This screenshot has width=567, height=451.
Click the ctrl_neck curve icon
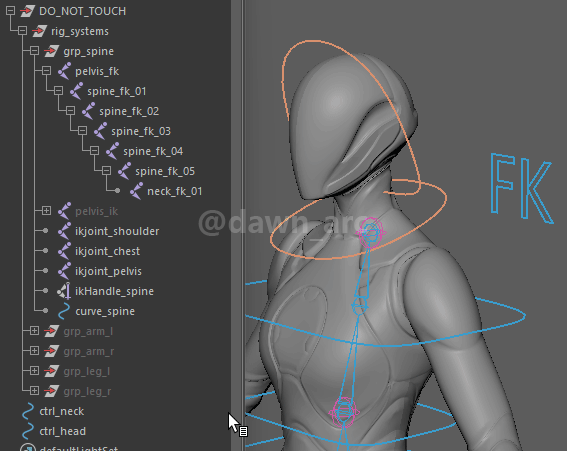click(x=28, y=411)
